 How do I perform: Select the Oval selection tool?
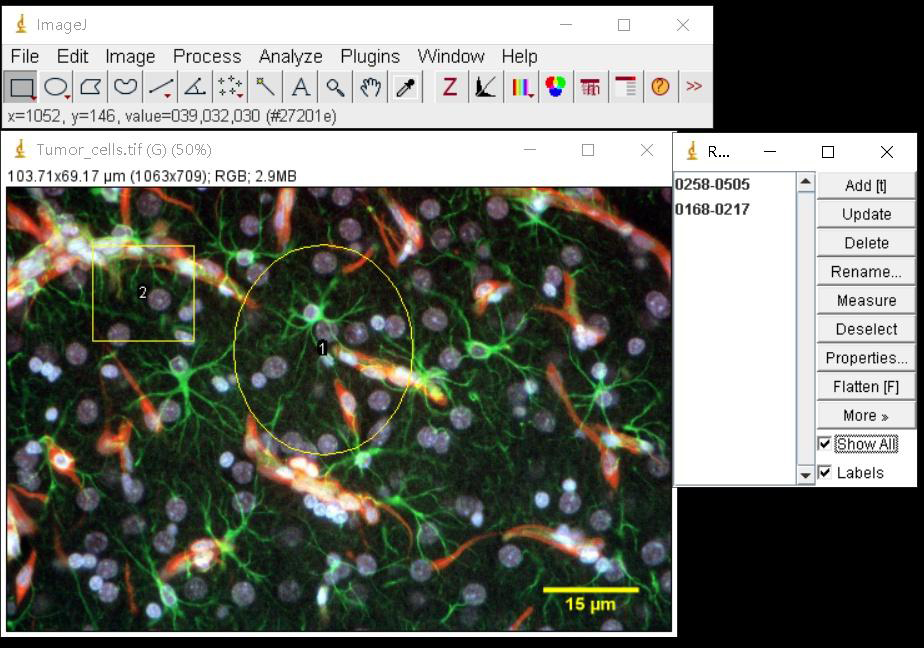click(56, 88)
